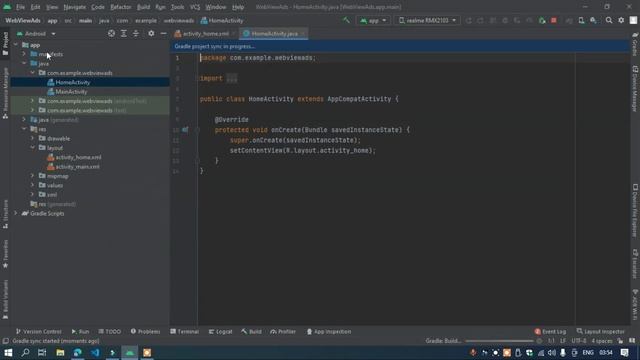Collapse the app module tree node

(16, 45)
